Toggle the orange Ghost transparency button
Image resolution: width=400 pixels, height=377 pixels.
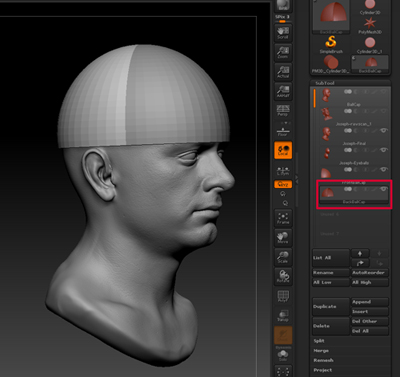click(x=283, y=335)
